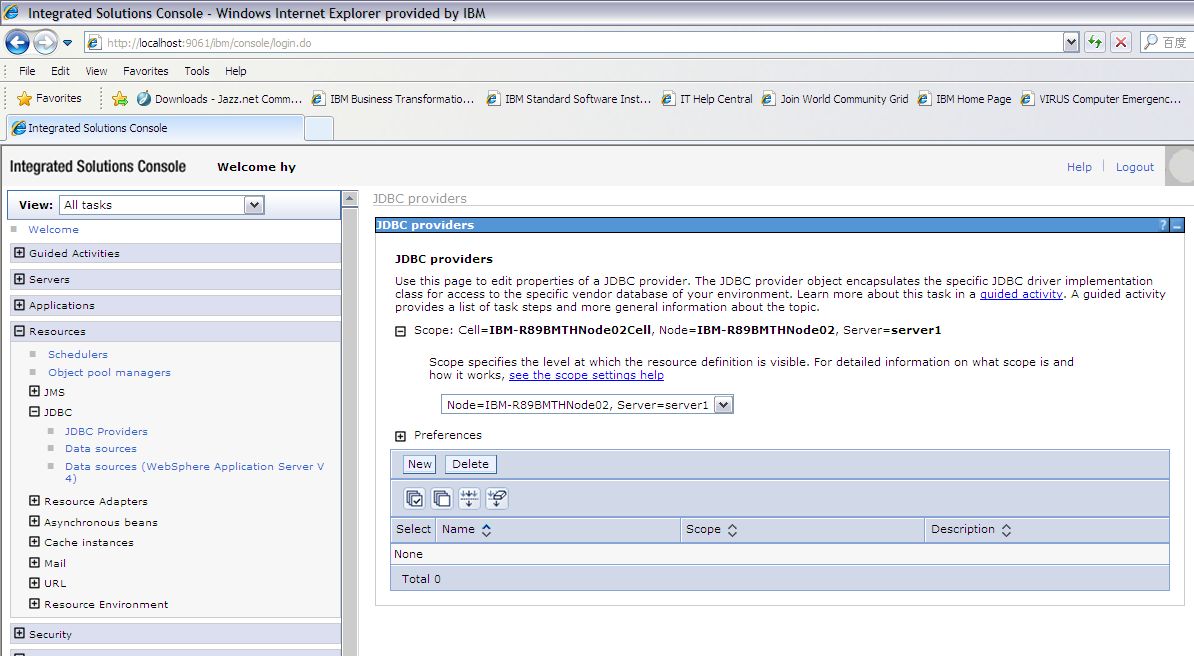Screen dimensions: 1194x656
Task: Click the address bar URL field
Action: click(x=573, y=43)
